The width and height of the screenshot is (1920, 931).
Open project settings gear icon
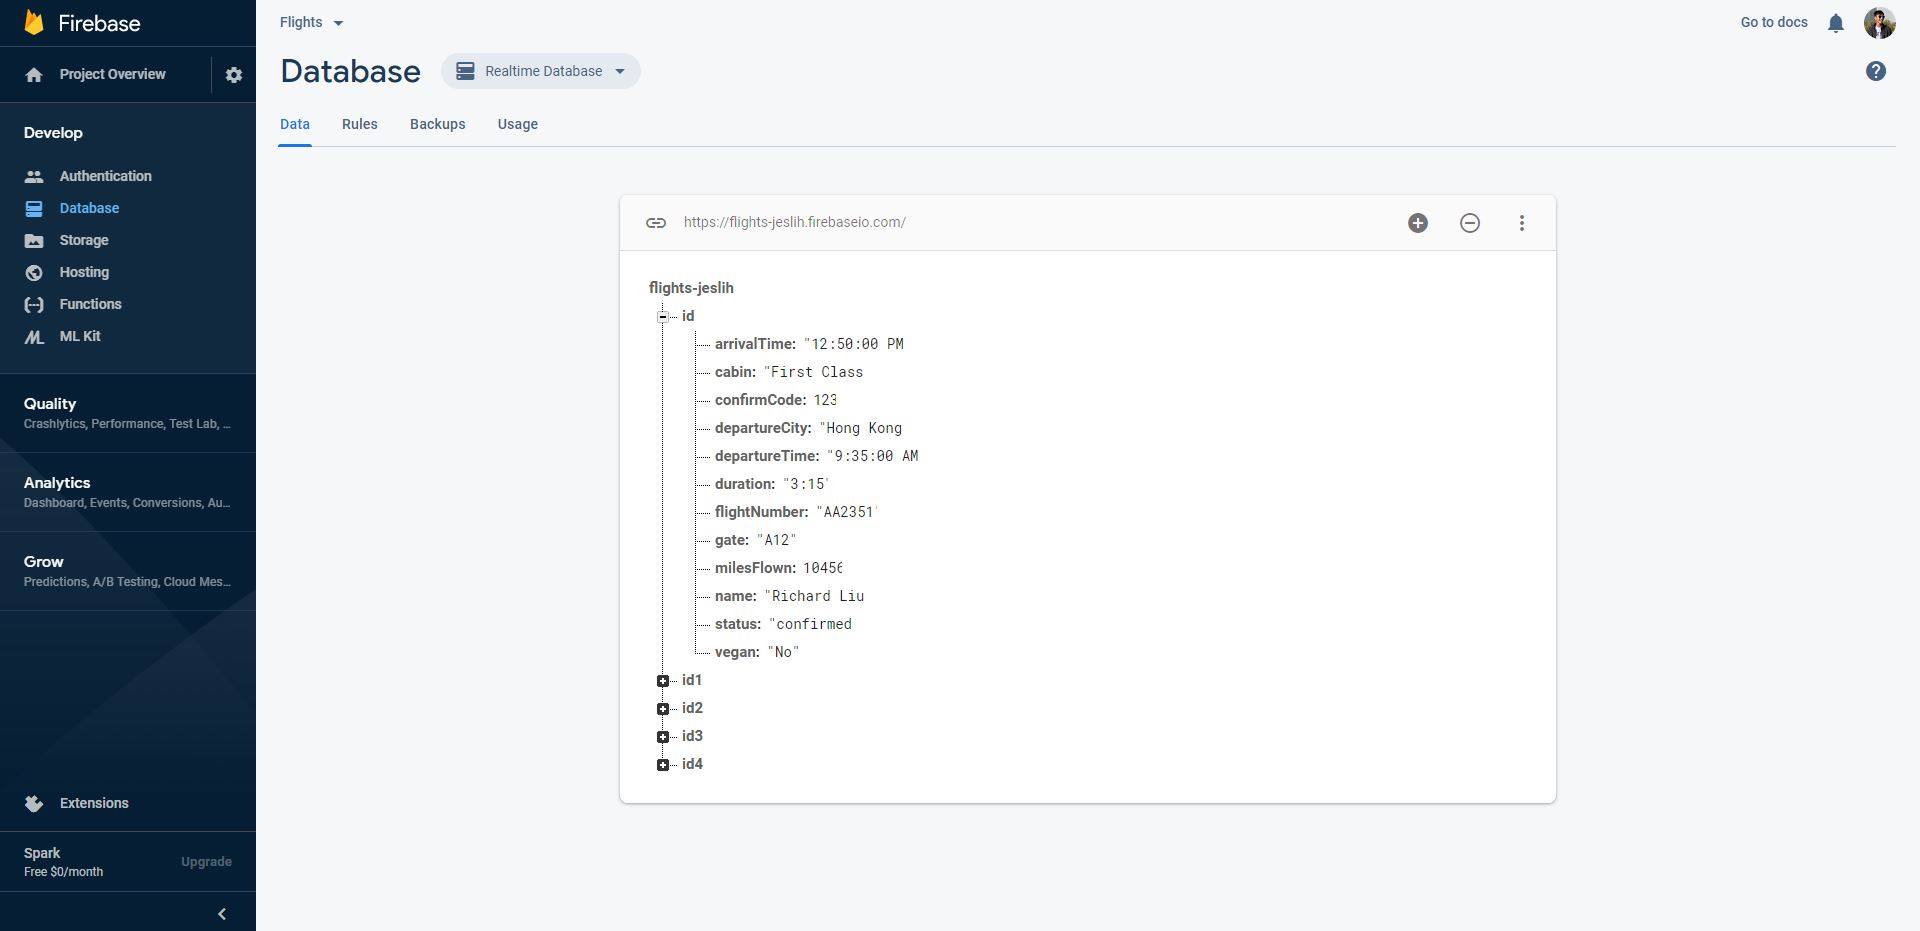[234, 75]
